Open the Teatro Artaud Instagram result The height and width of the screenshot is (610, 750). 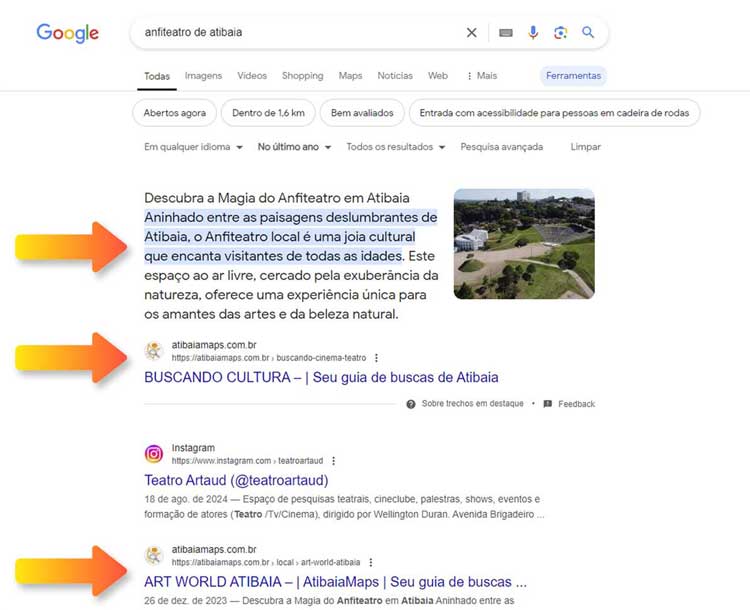pyautogui.click(x=236, y=480)
